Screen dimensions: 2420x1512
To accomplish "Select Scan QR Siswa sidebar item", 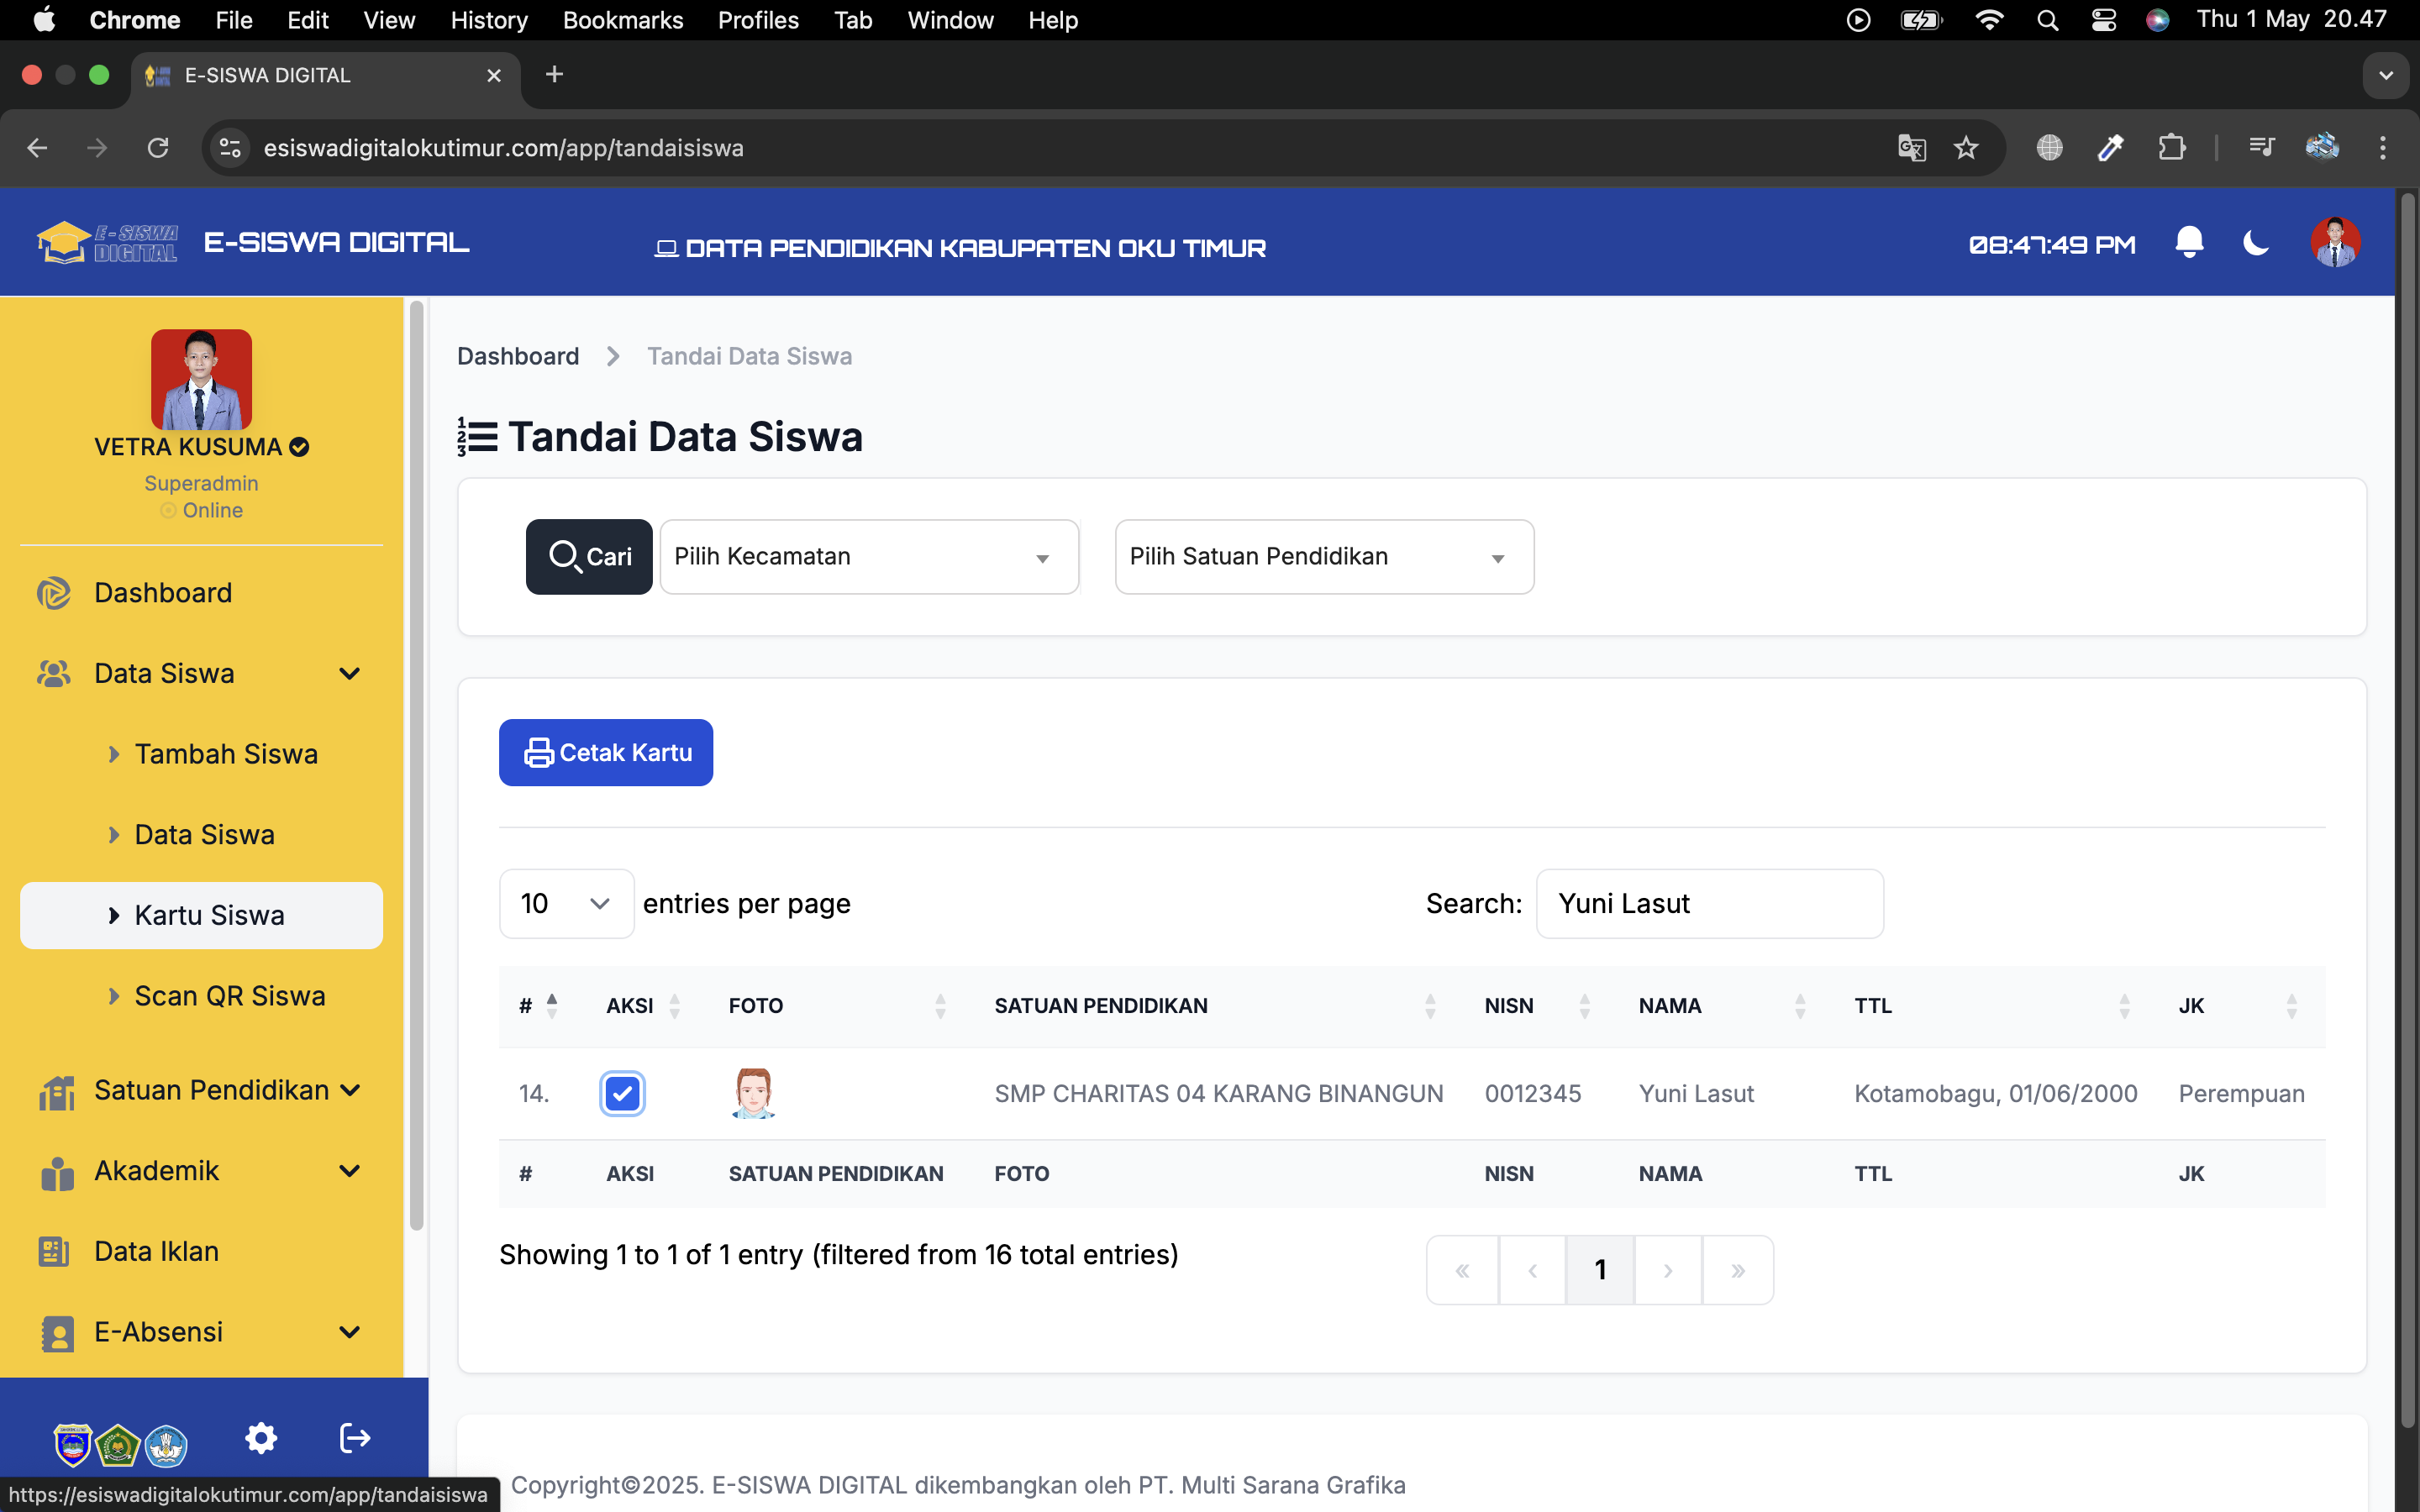I will point(229,996).
